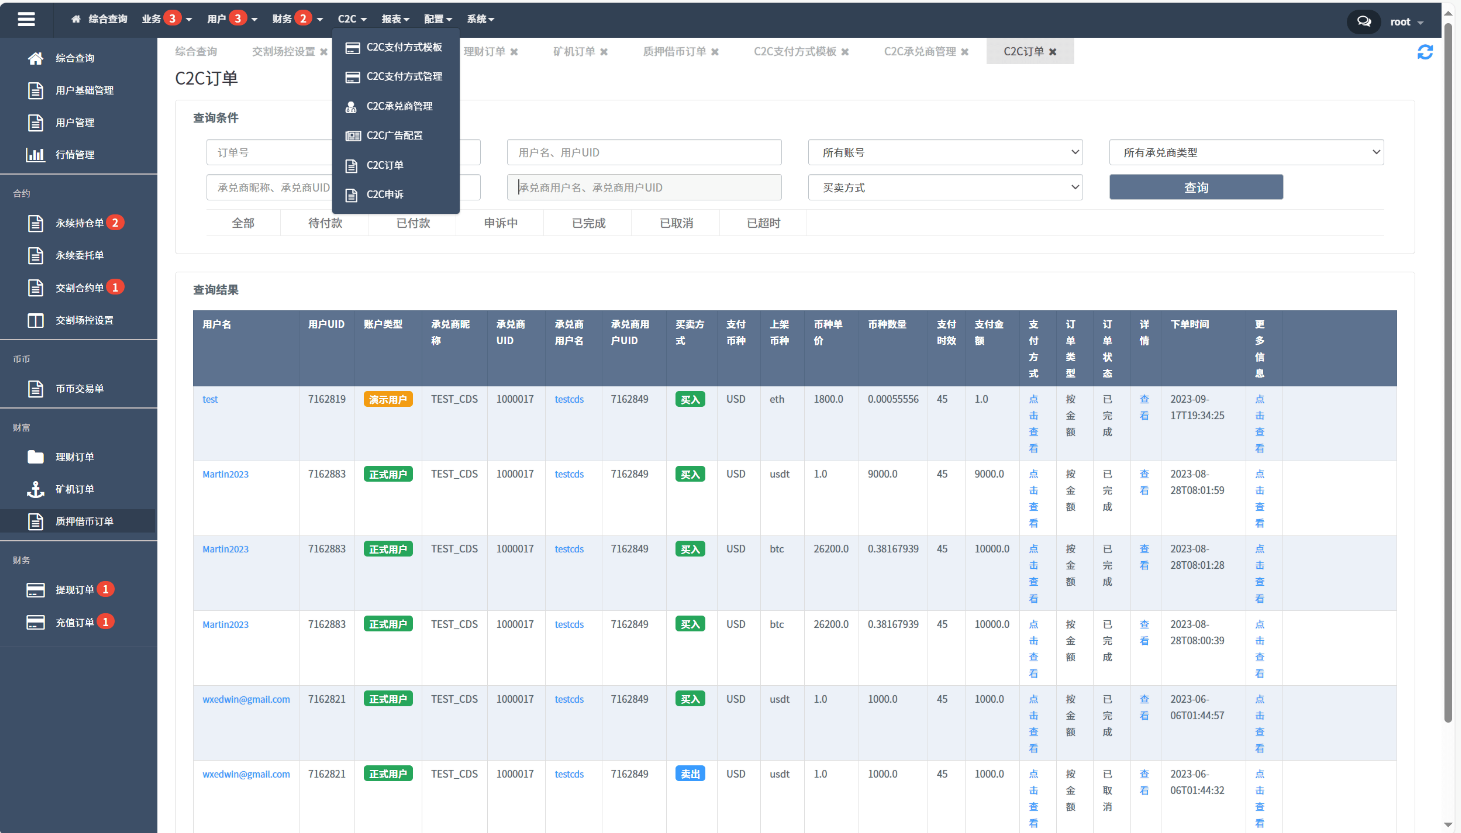Screen dimensions: 1461x833
Task: Click the 永续持仓单 sidebar icon
Action: click(x=35, y=223)
